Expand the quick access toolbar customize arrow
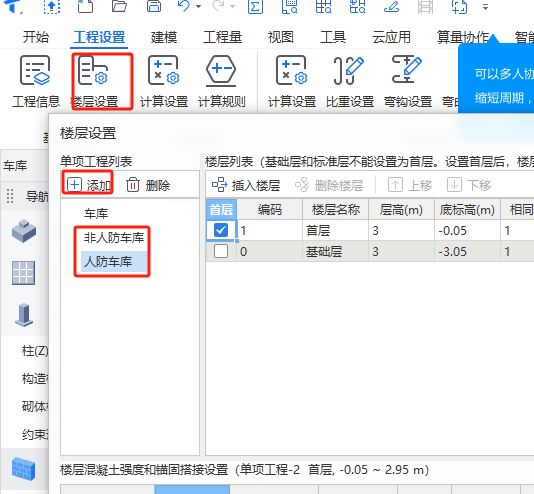534x494 pixels. click(x=486, y=6)
